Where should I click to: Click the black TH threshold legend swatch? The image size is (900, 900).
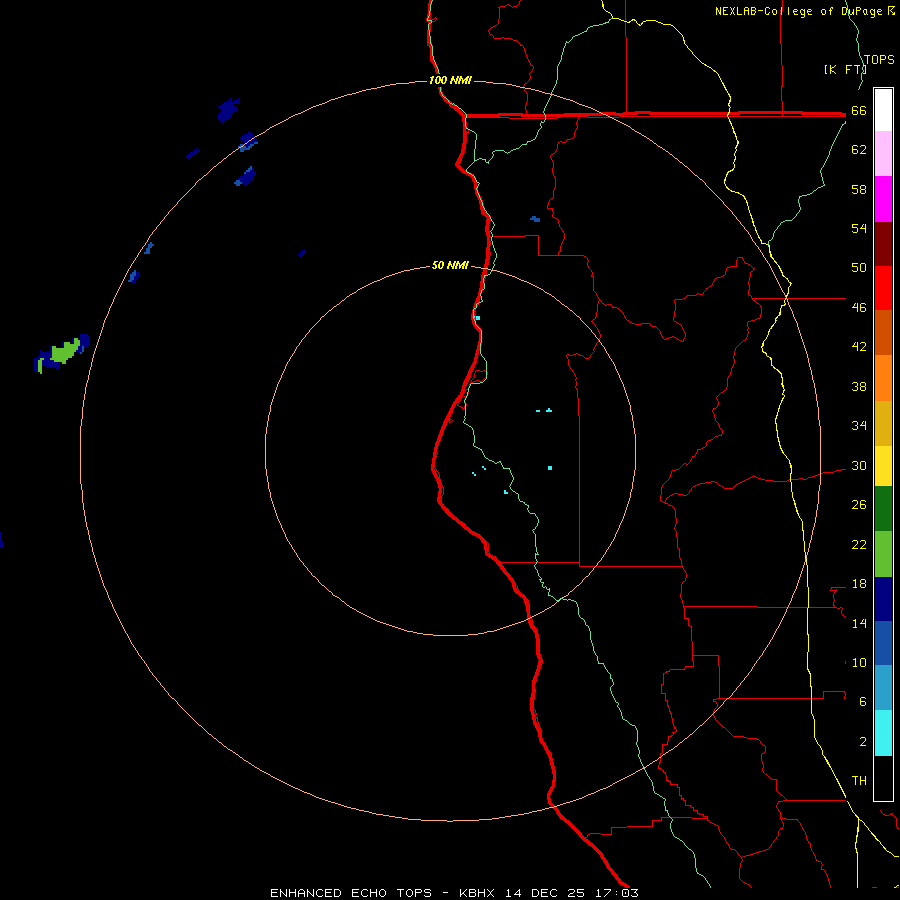883,778
